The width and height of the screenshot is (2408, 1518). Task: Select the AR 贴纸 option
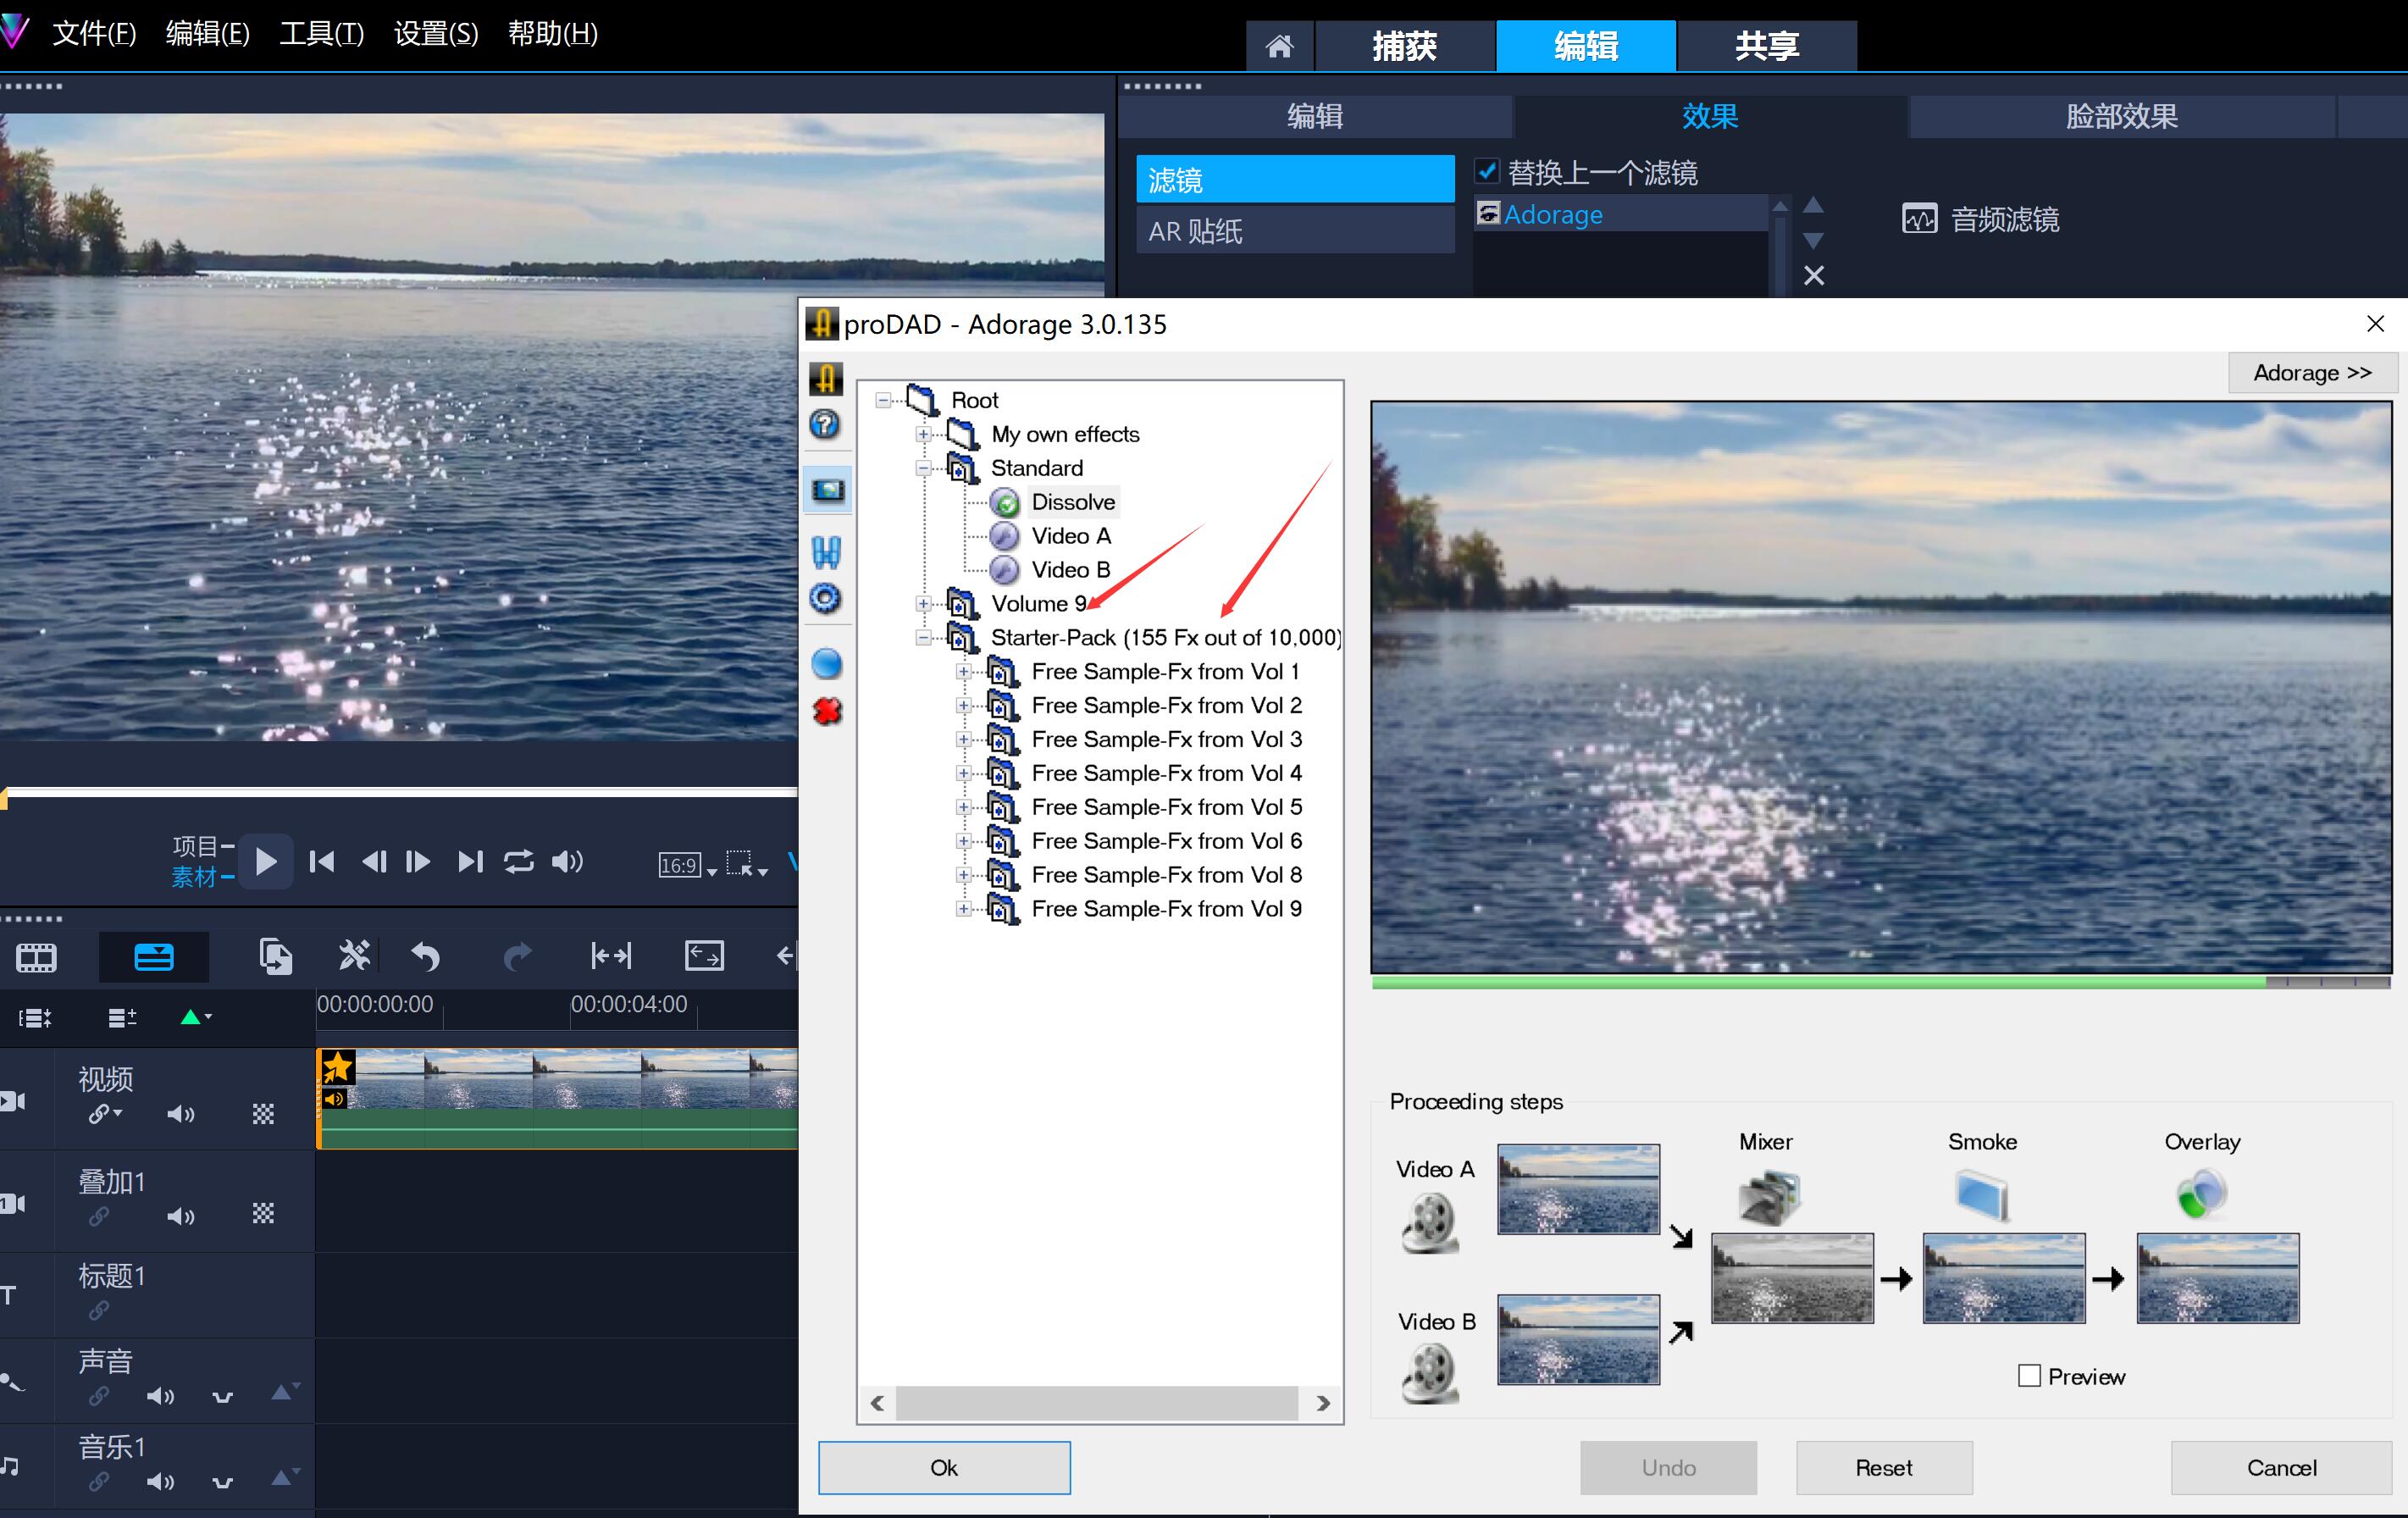pos(1295,231)
